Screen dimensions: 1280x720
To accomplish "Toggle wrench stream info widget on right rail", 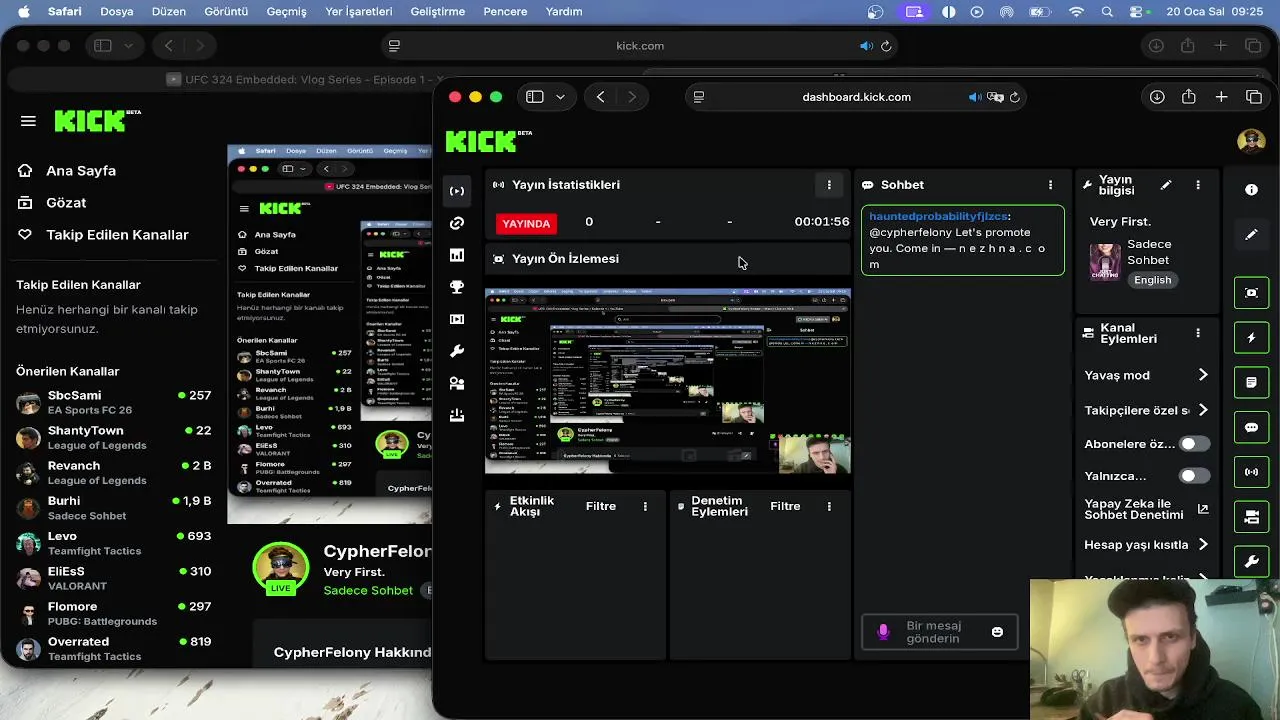I will coord(1251,562).
